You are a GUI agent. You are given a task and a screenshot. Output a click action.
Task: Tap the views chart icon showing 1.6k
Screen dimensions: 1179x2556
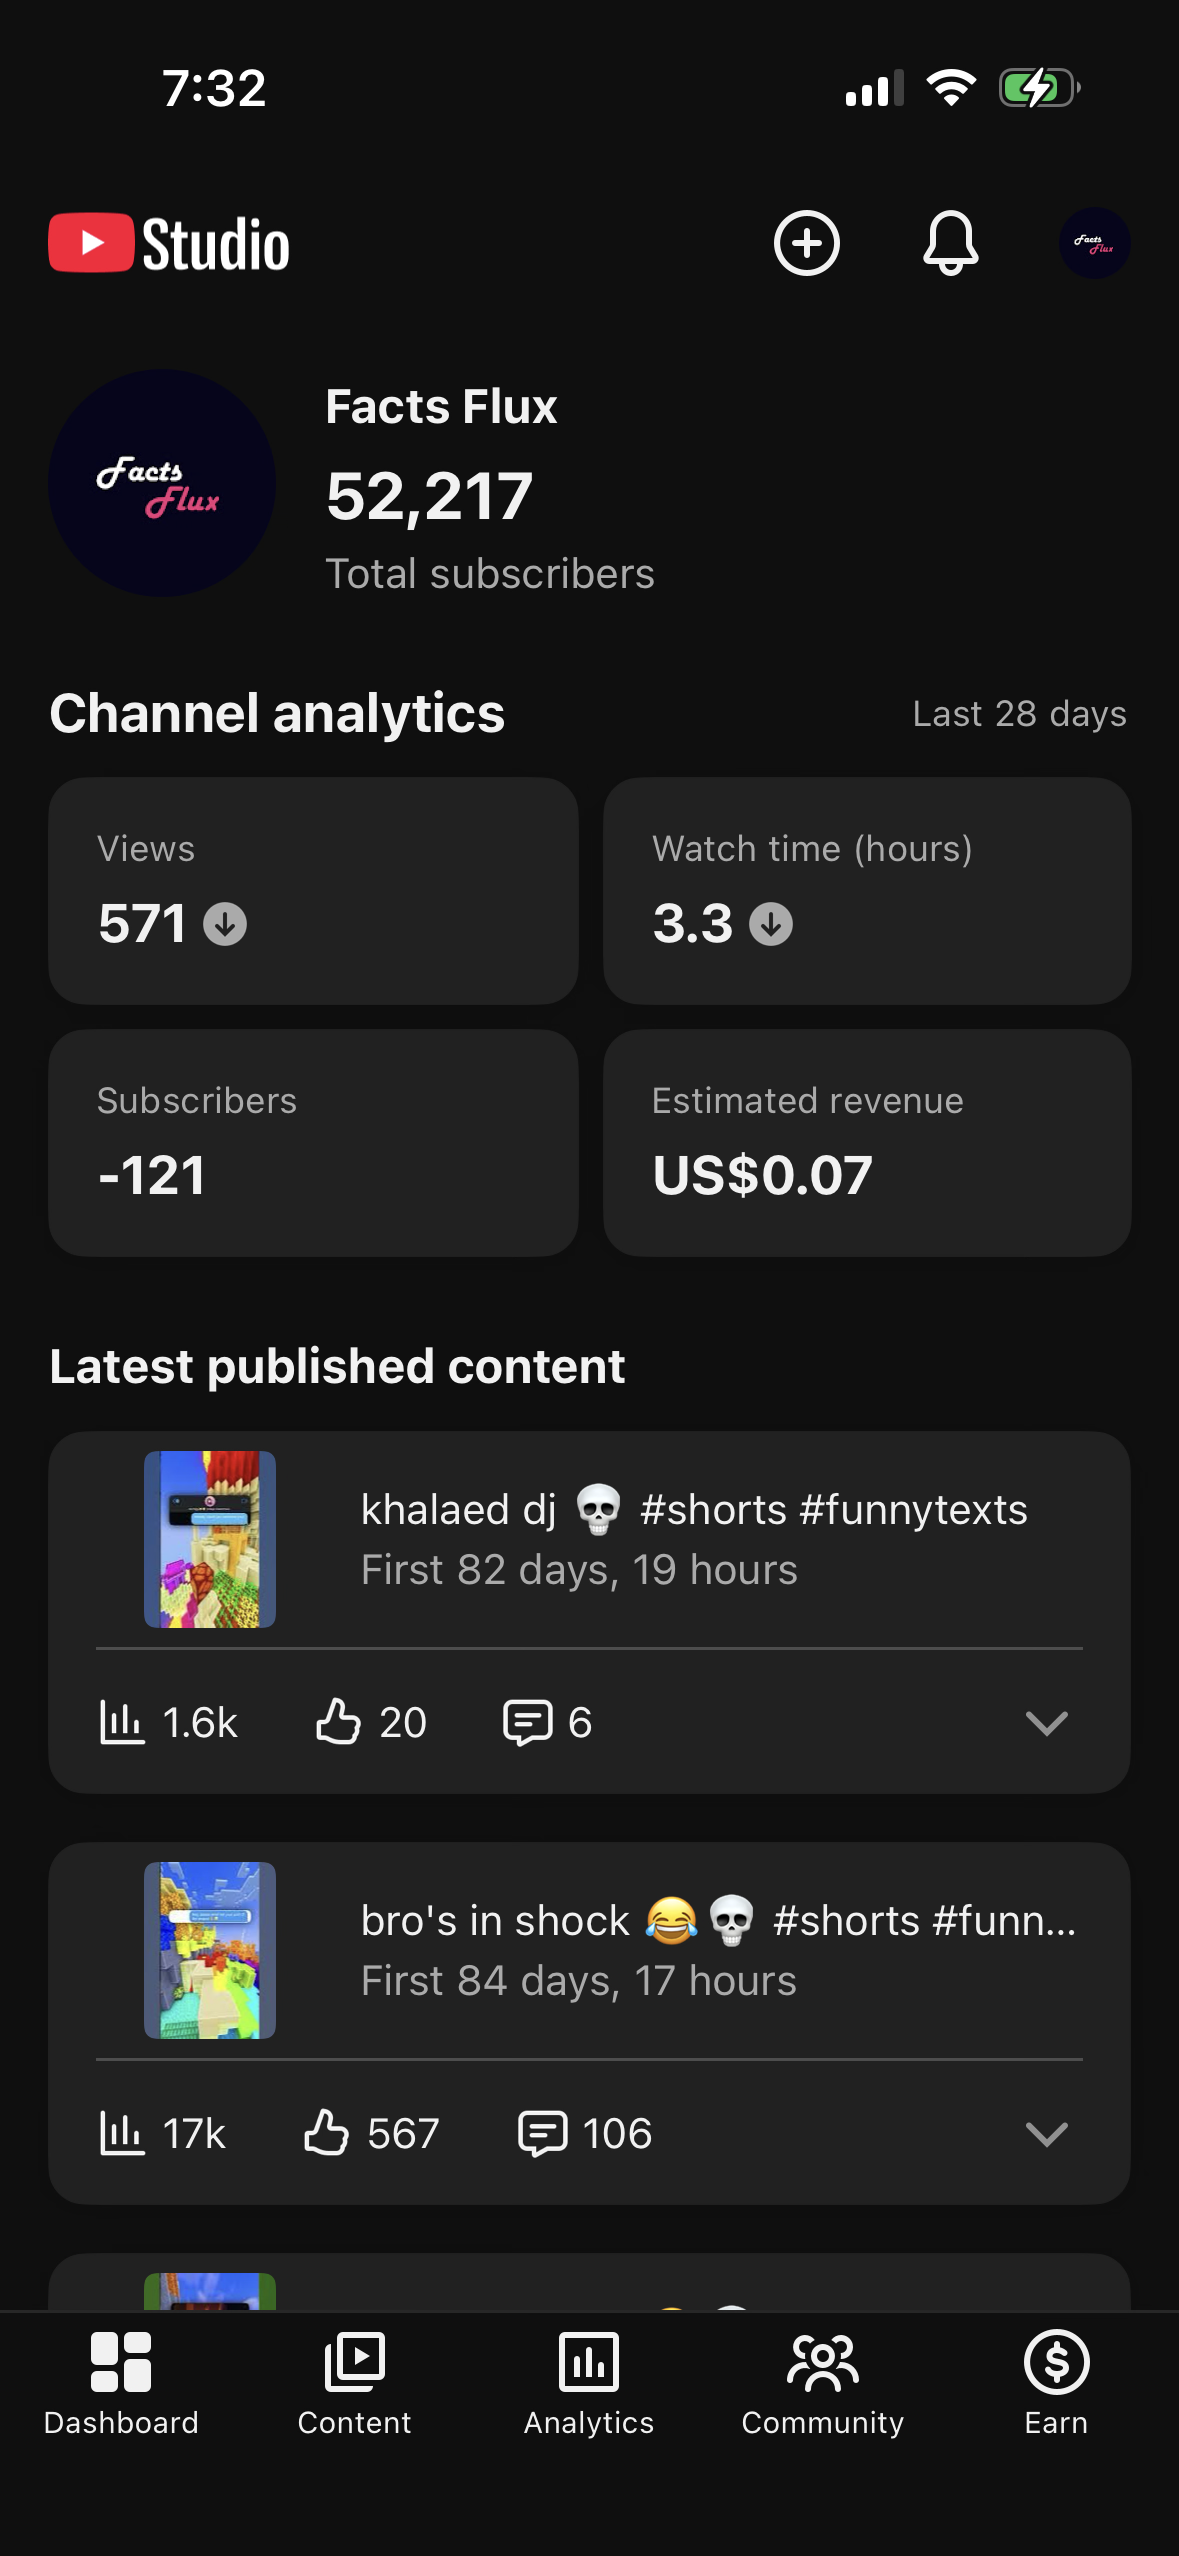click(122, 1722)
